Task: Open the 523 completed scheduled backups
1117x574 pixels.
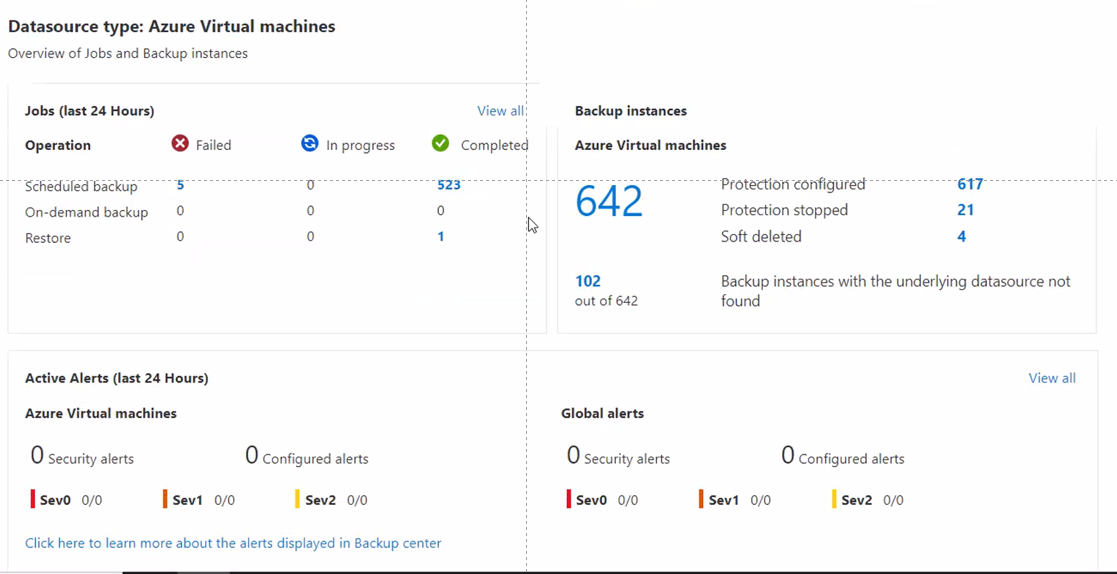Action: click(x=449, y=185)
